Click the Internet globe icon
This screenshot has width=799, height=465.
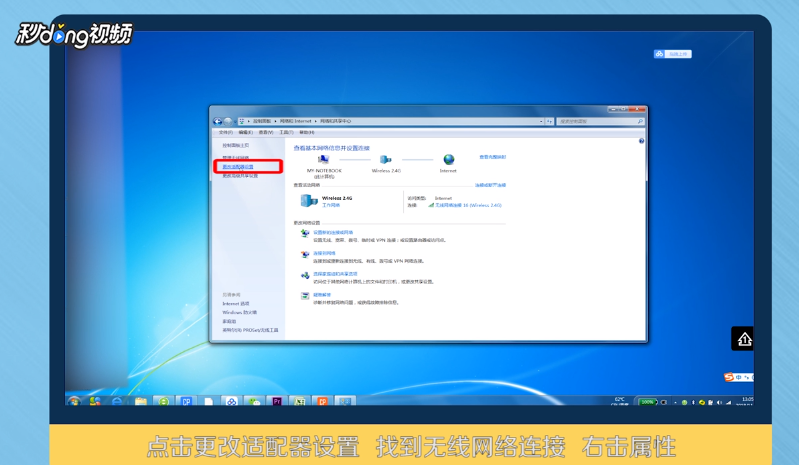448,160
